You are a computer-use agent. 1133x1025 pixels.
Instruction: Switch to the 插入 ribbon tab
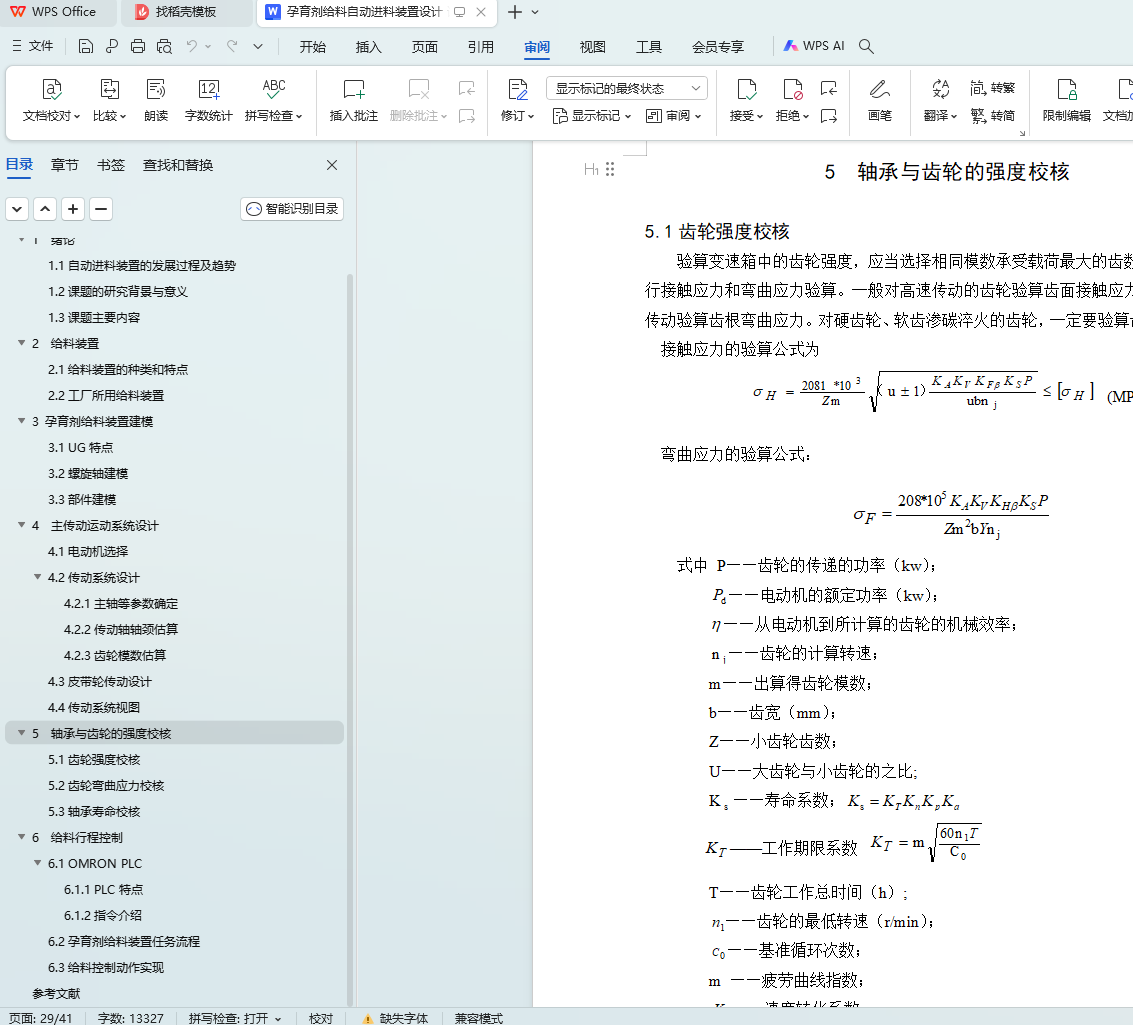pyautogui.click(x=369, y=47)
